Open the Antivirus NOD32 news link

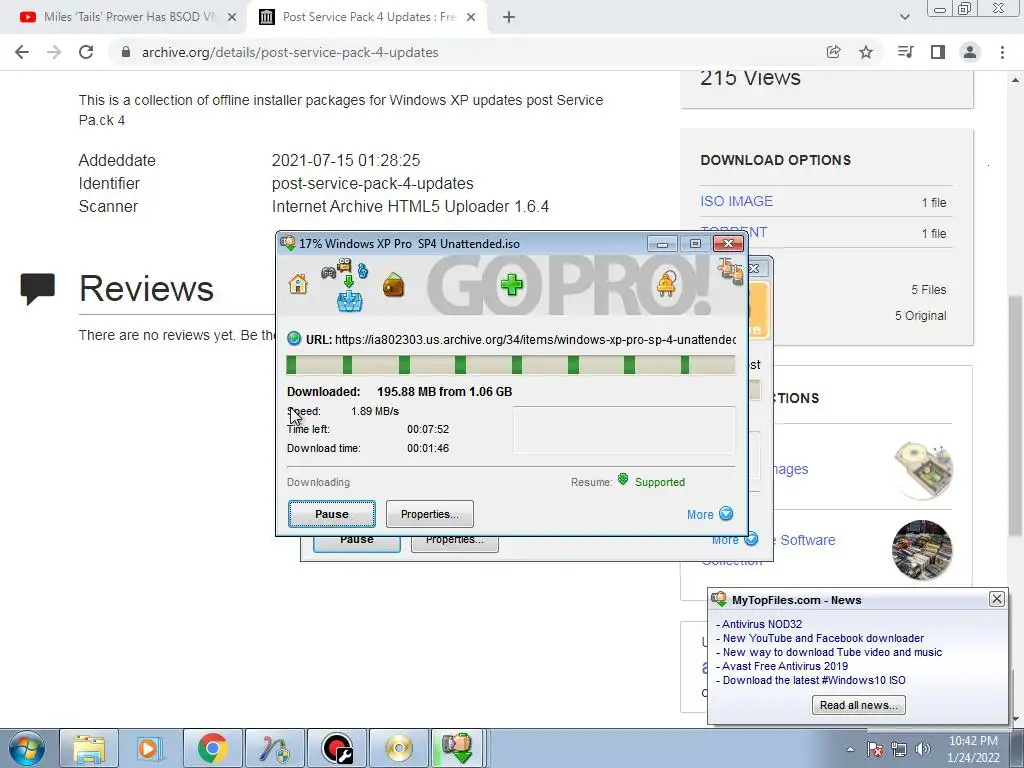point(761,624)
